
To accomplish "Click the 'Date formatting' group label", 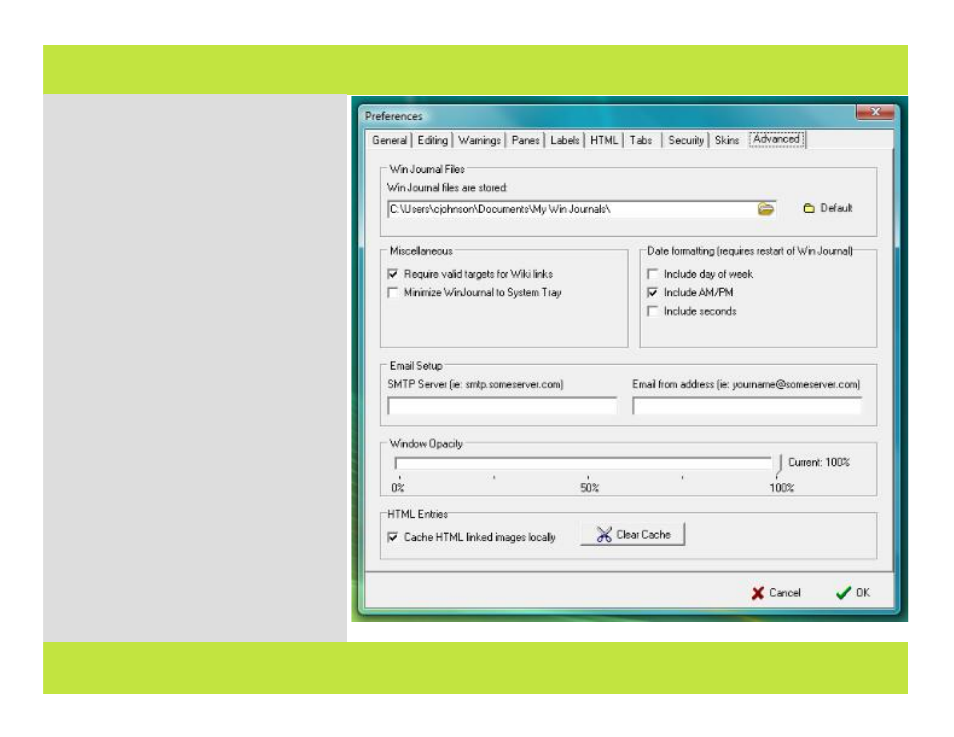I will pos(750,251).
